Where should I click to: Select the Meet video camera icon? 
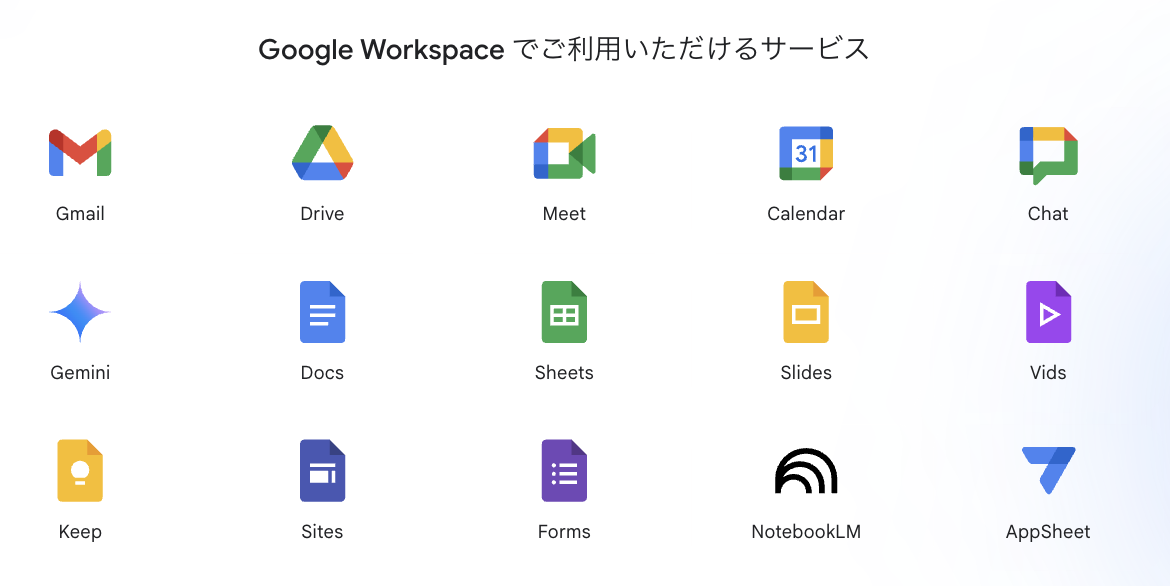(564, 153)
